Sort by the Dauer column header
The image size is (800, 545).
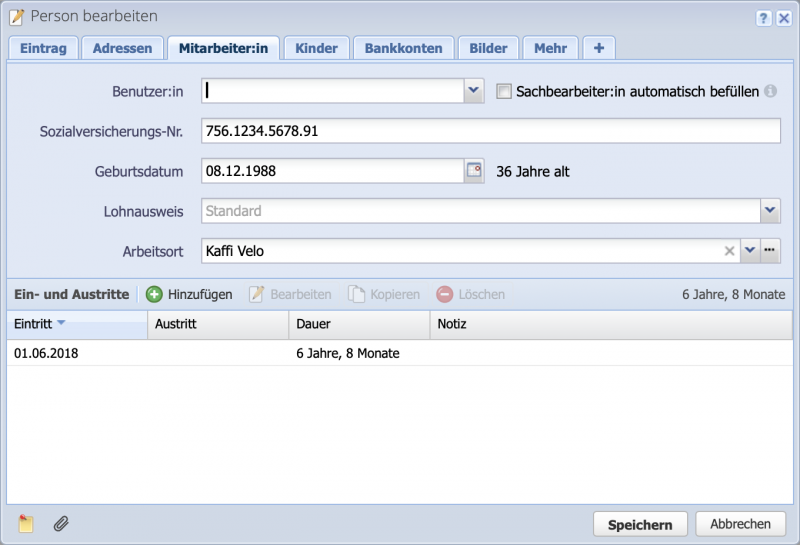tap(359, 324)
